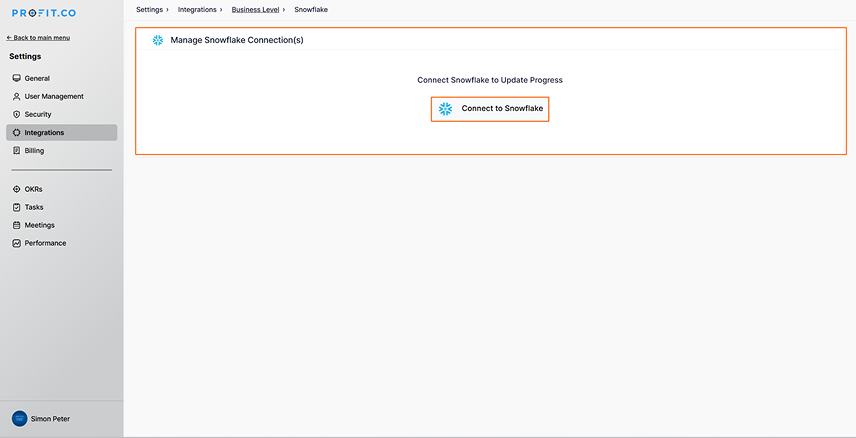
Task: Click the Tasks clipboard icon
Action: (x=16, y=207)
